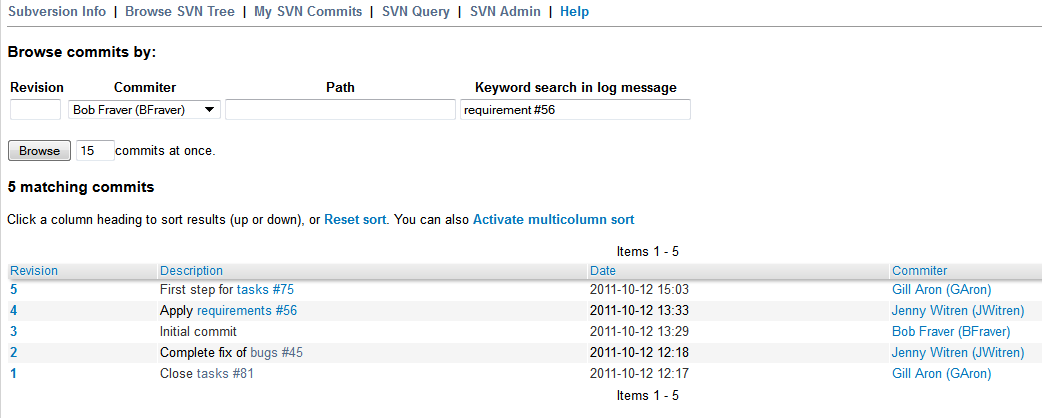
Task: Focus the Path filter input
Action: point(340,110)
